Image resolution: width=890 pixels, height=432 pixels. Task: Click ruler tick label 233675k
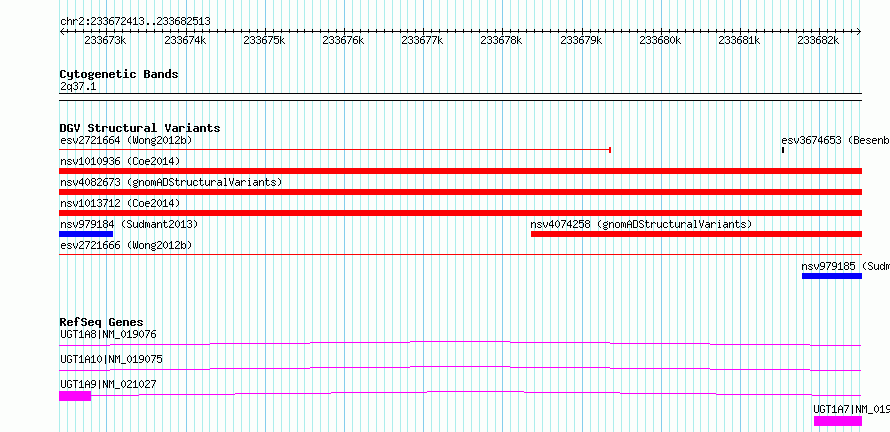264,40
